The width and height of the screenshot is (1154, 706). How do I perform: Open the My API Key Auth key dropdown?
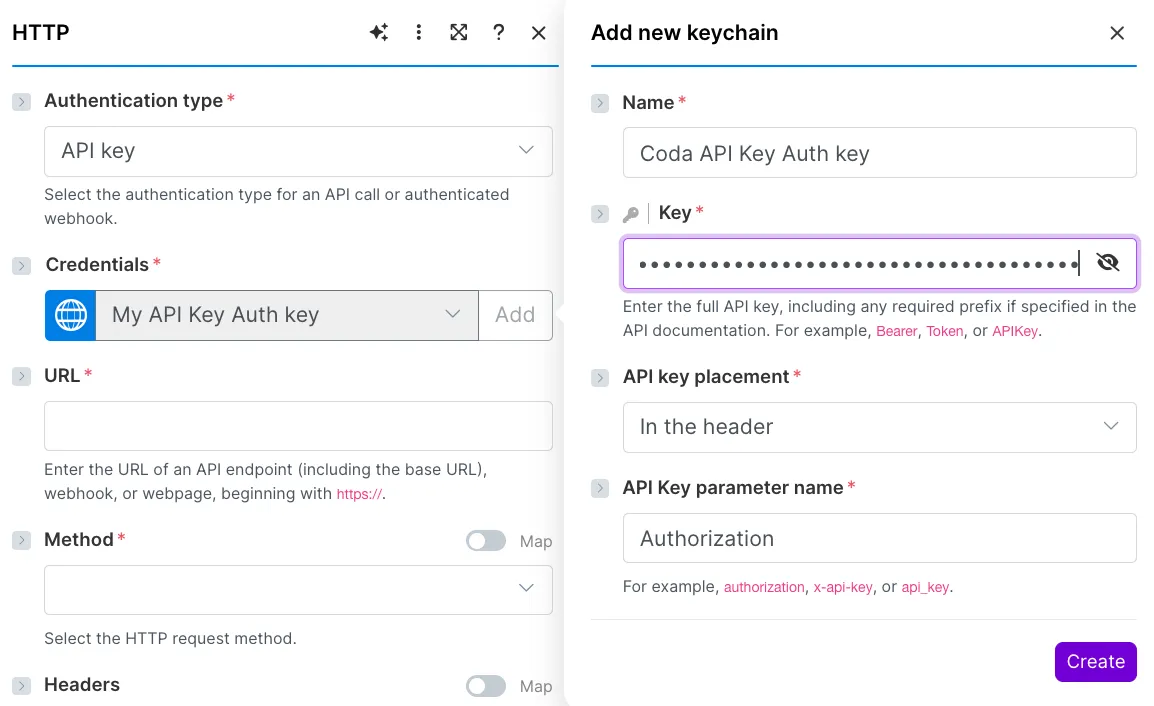(x=286, y=315)
